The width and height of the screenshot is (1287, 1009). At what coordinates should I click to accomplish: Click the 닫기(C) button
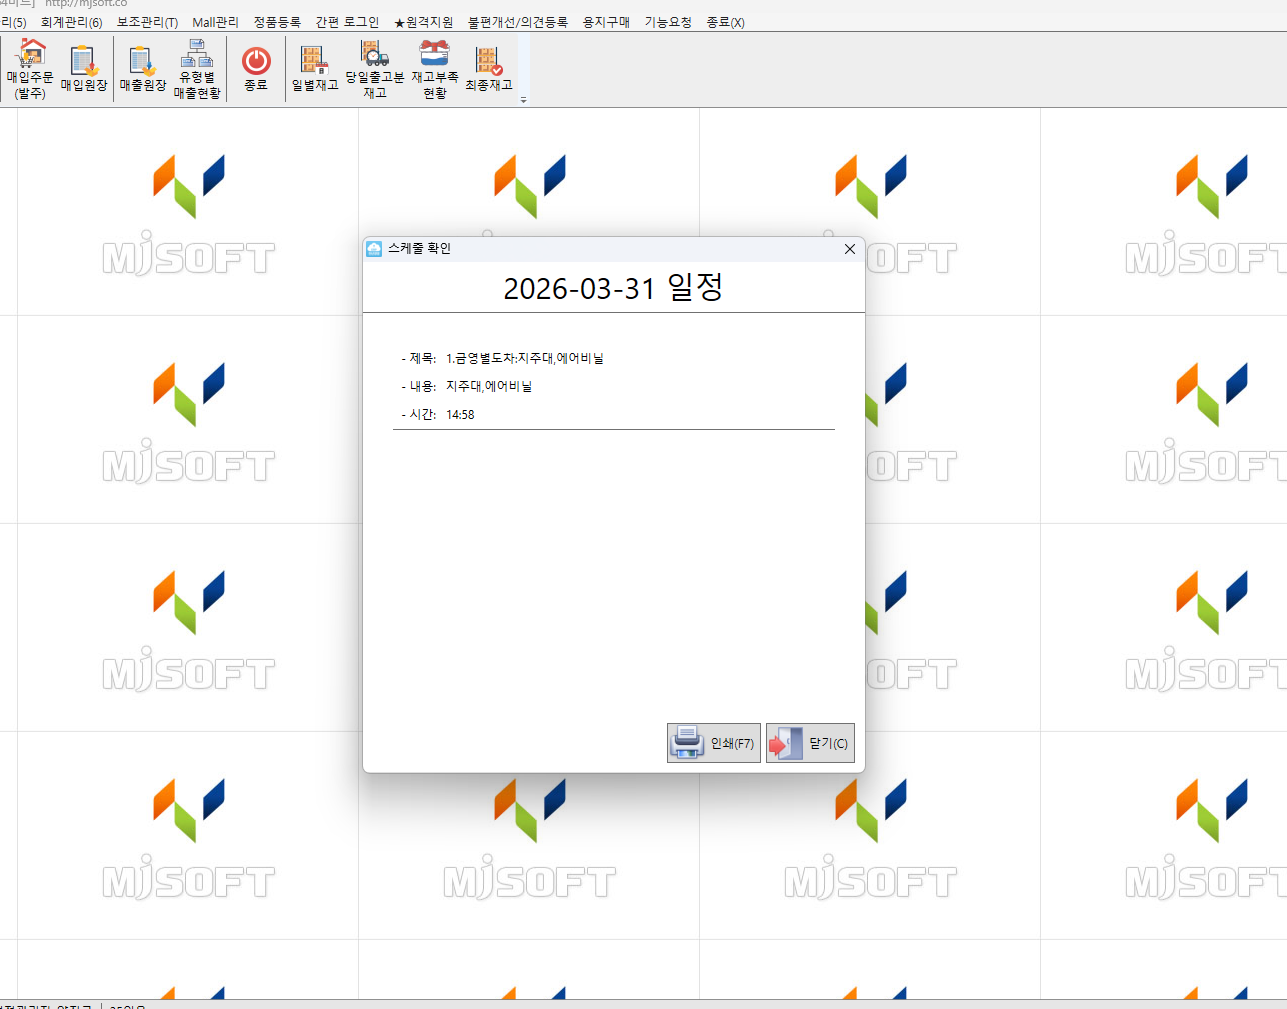(x=810, y=743)
